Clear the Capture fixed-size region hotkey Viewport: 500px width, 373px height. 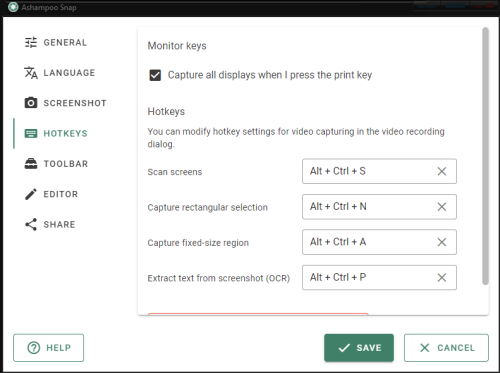pos(442,242)
